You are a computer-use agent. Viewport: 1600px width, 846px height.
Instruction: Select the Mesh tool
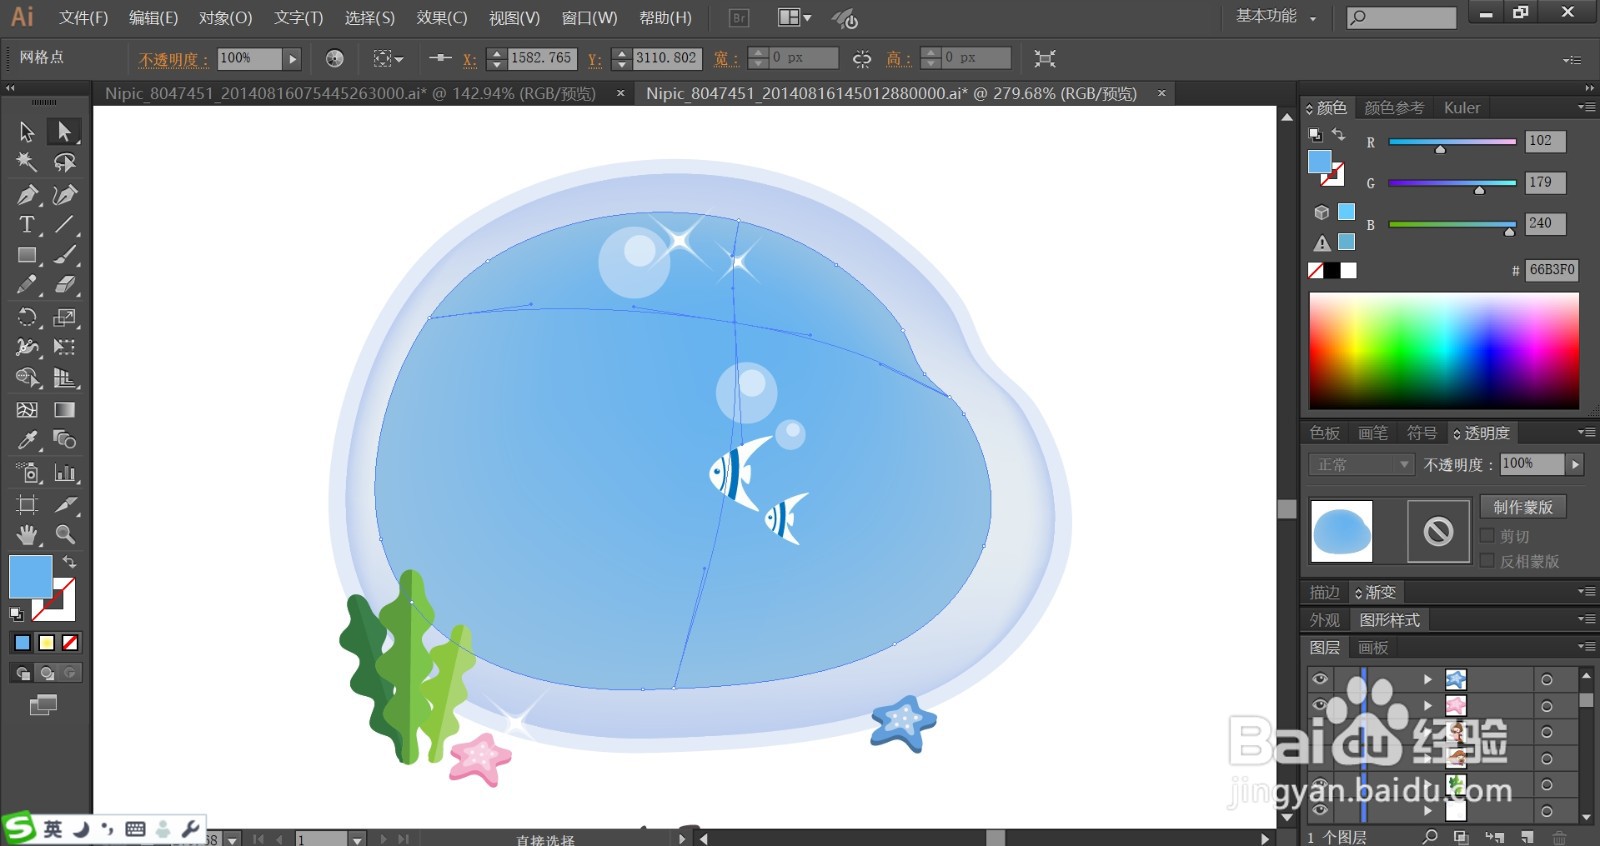click(x=27, y=410)
